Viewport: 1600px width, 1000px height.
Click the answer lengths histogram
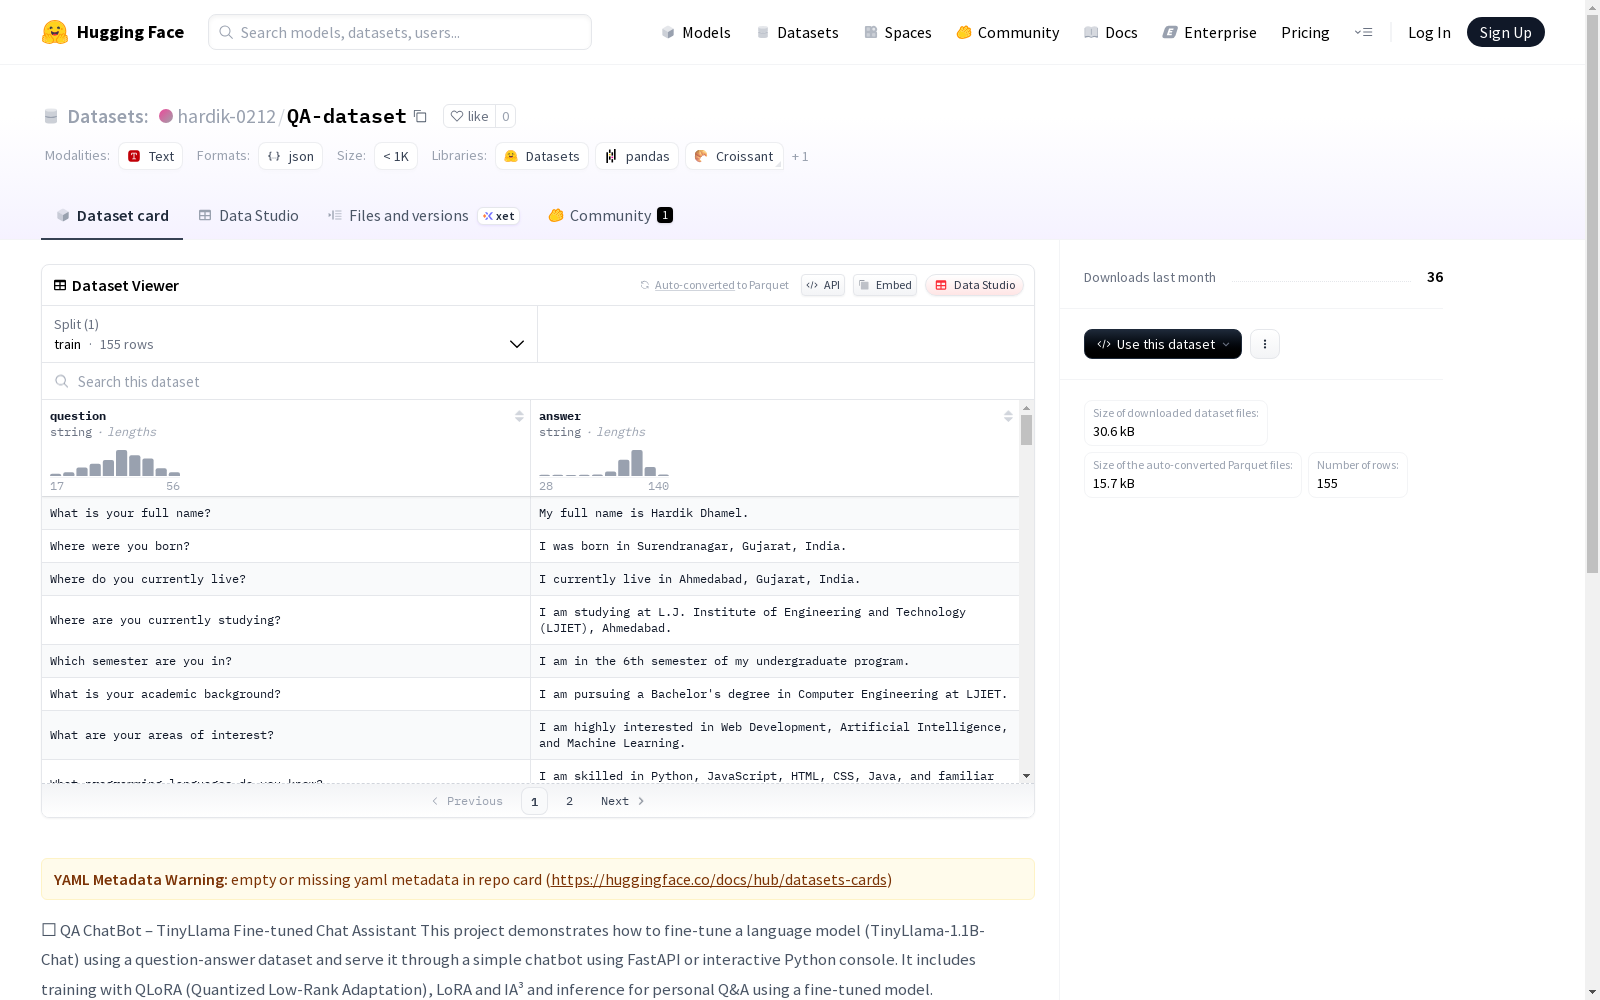tap(604, 463)
